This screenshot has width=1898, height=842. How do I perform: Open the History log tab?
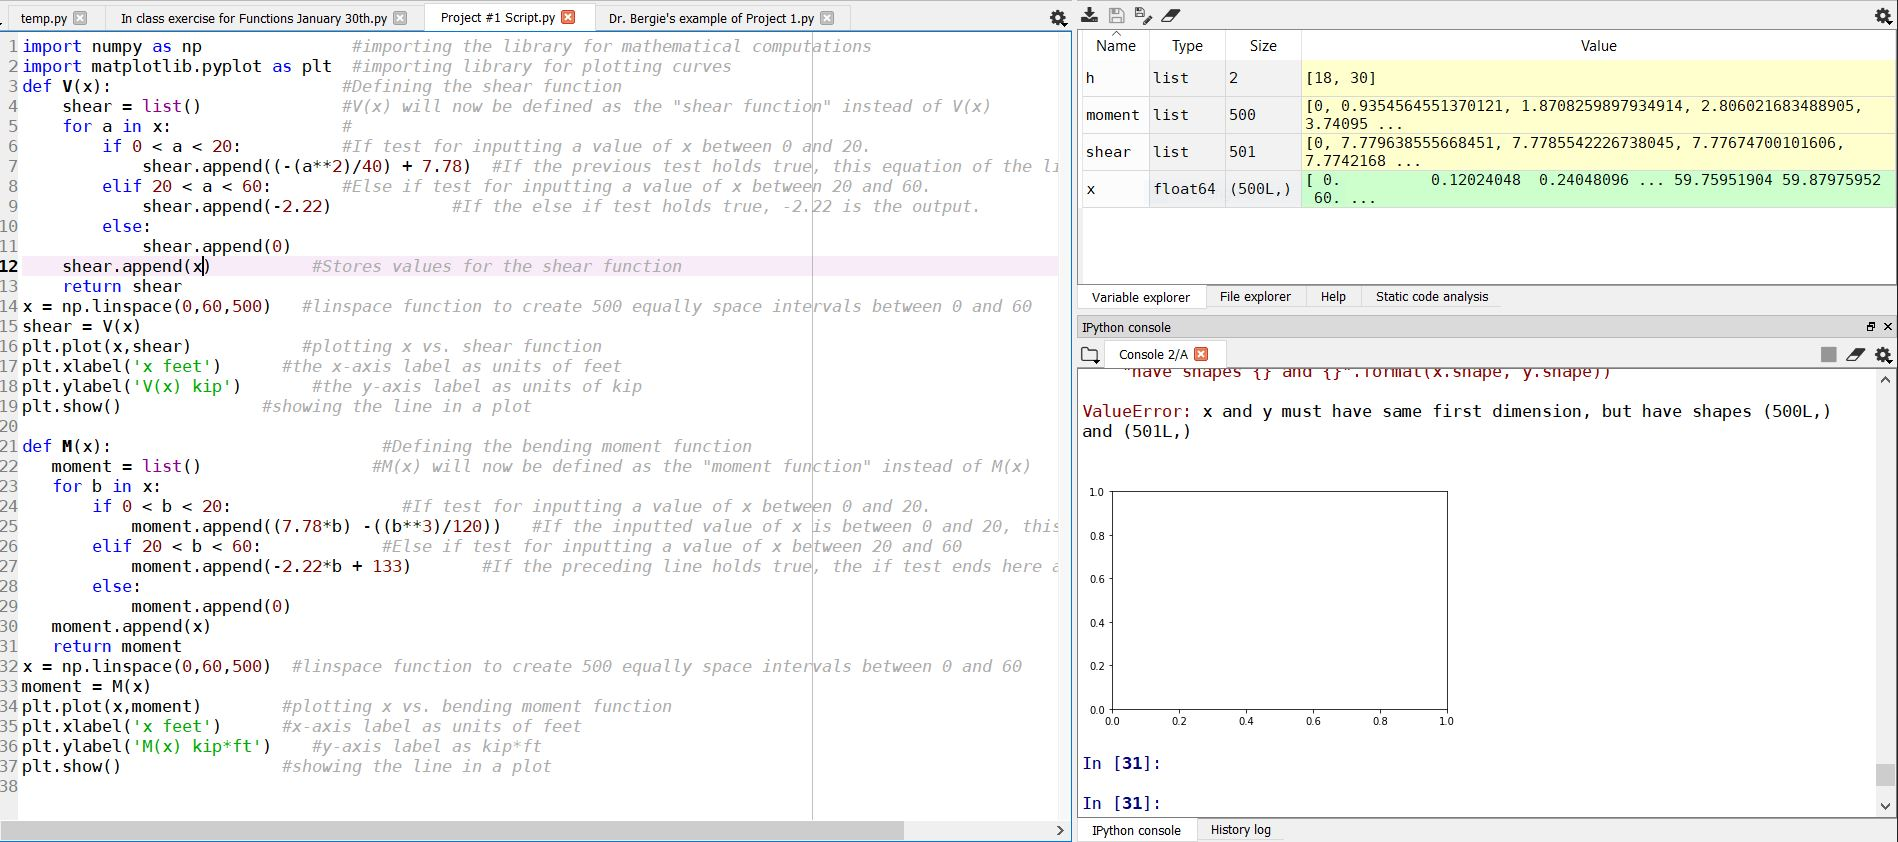1240,830
